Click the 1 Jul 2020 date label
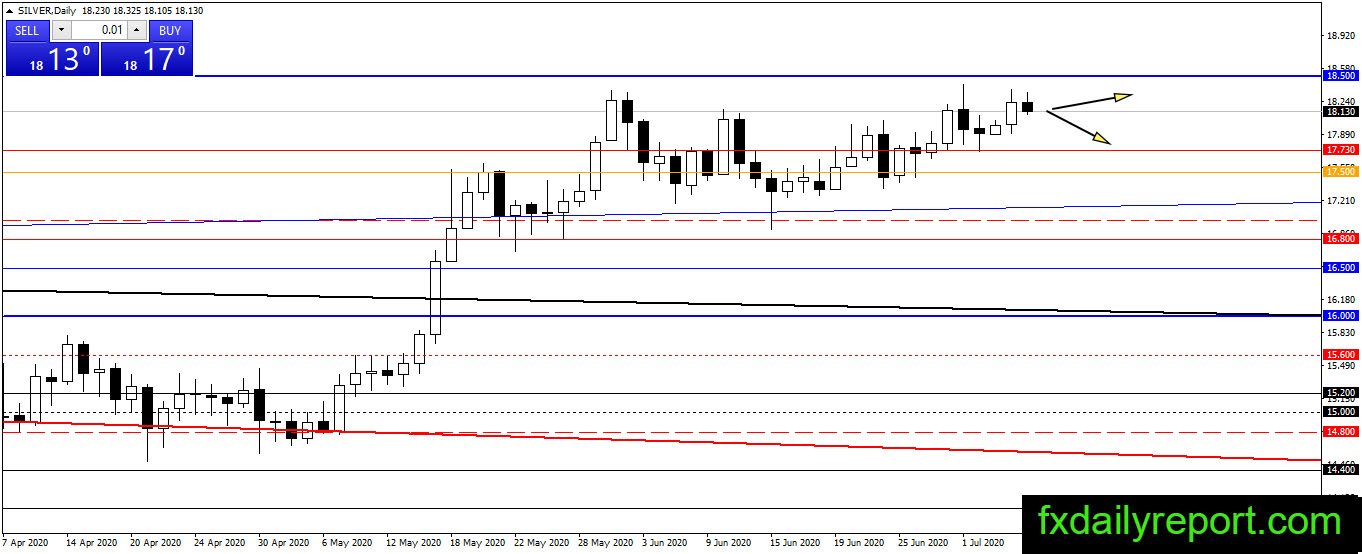1362x554 pixels. (985, 543)
